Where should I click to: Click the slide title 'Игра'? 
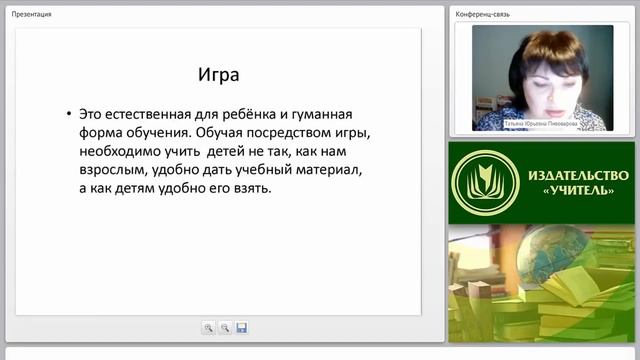(x=219, y=75)
